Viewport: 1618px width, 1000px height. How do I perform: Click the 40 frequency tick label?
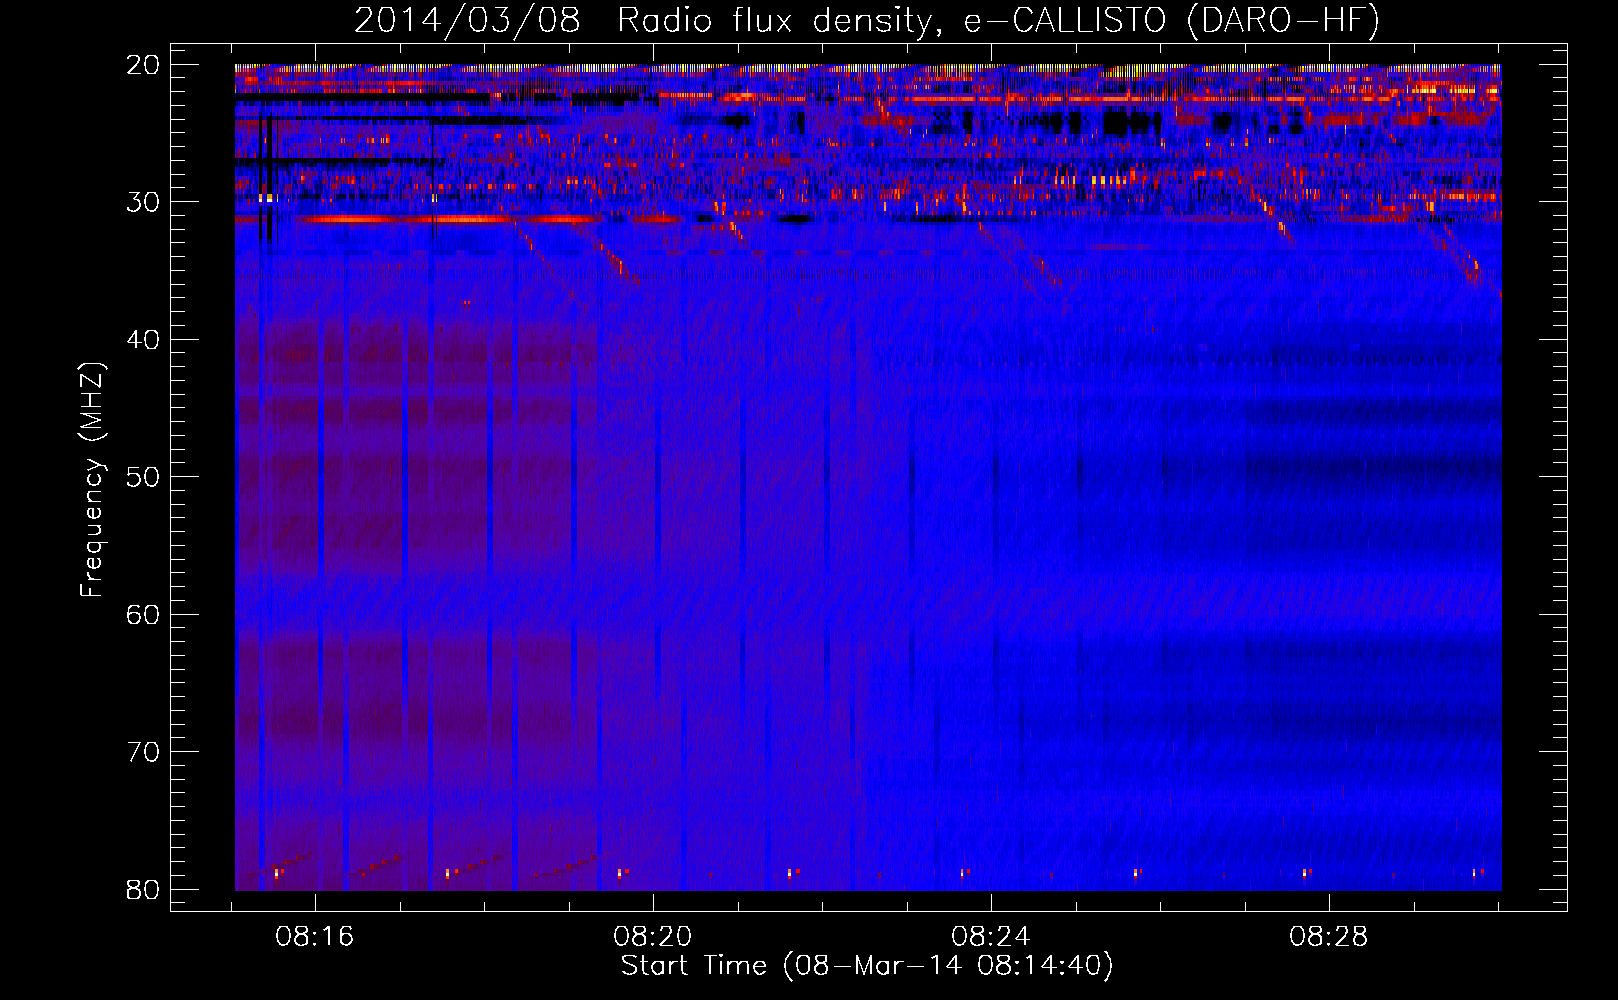[x=142, y=340]
